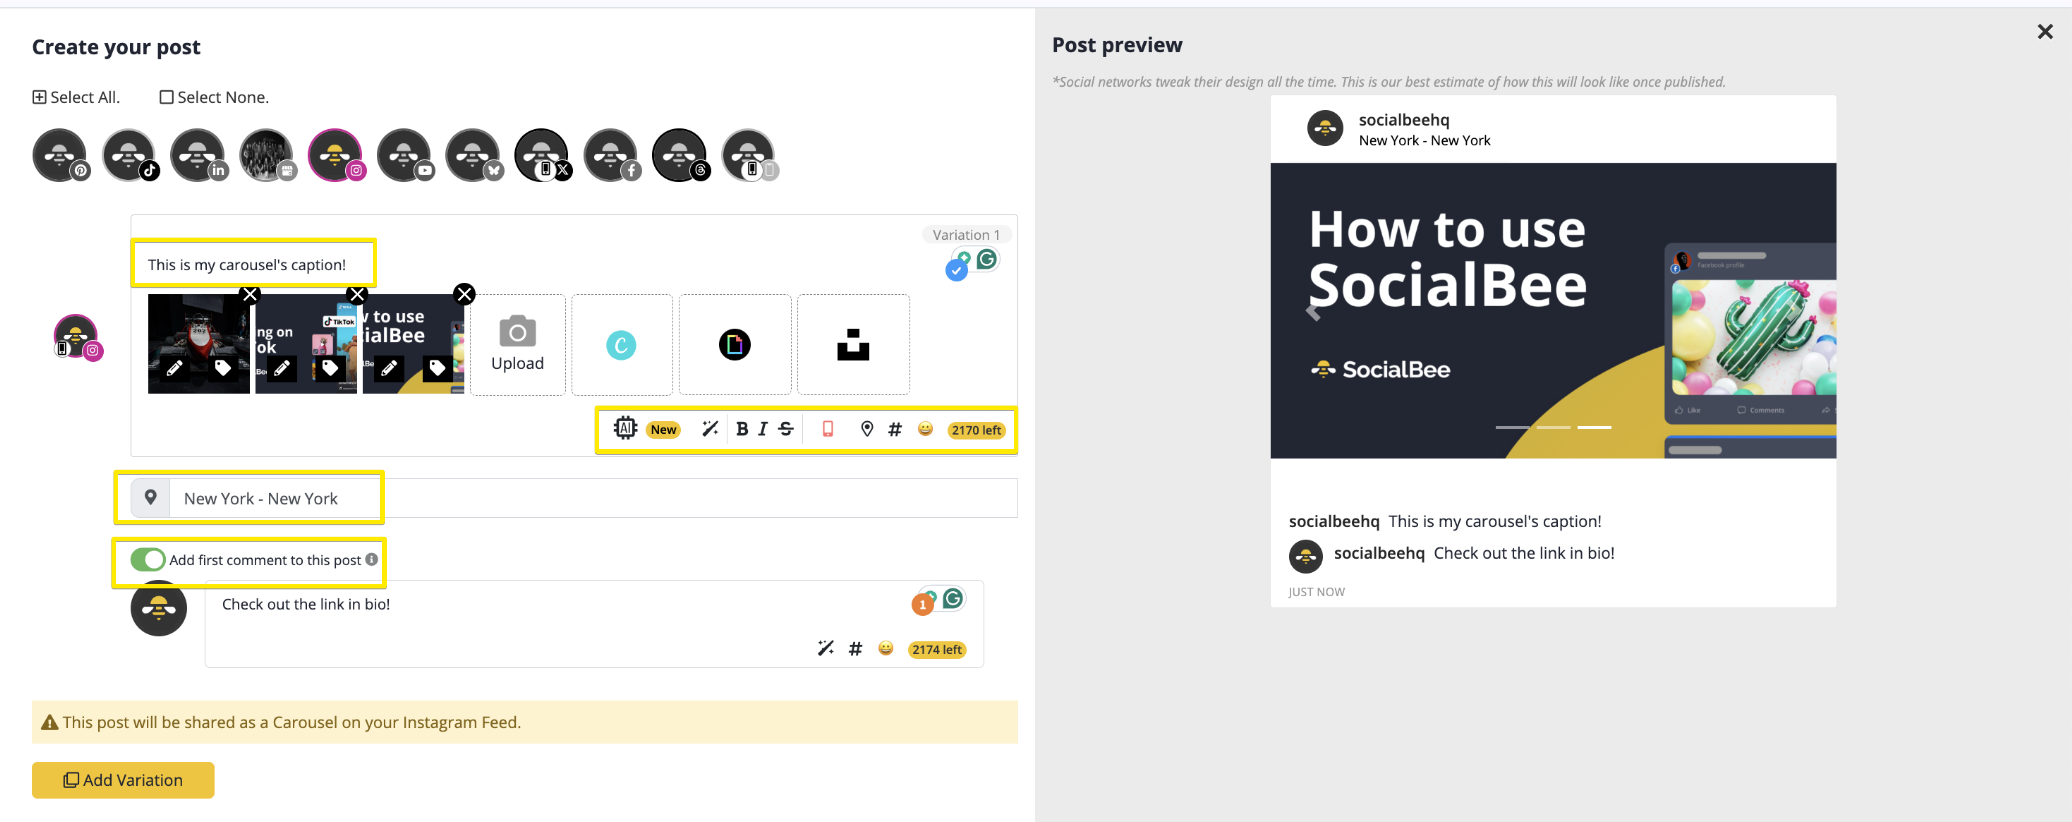2072x822 pixels.
Task: Select the Bluesky profile avatar
Action: (x=473, y=155)
